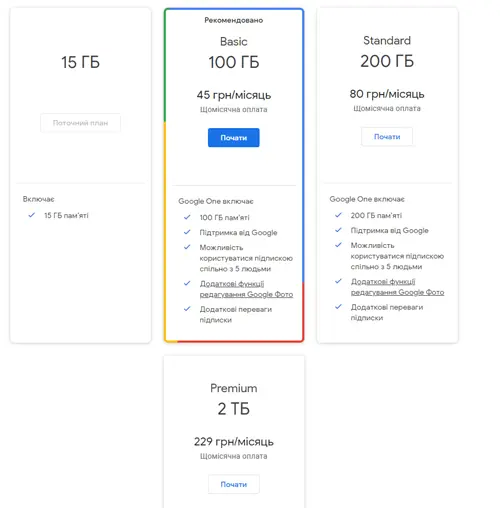The image size is (500, 508).
Task: Click checkmark next to 15 ГБ пам'яті
Action: pyautogui.click(x=32, y=215)
